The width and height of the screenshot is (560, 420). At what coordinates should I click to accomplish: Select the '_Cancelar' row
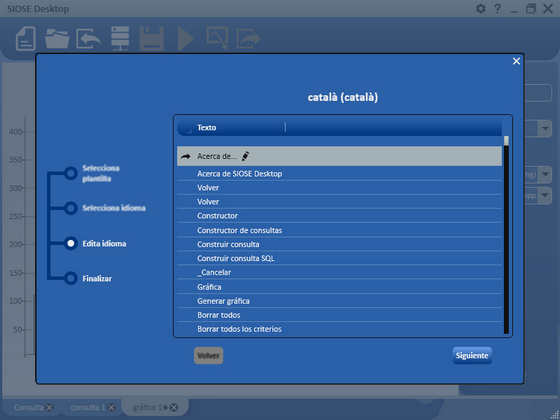[339, 272]
